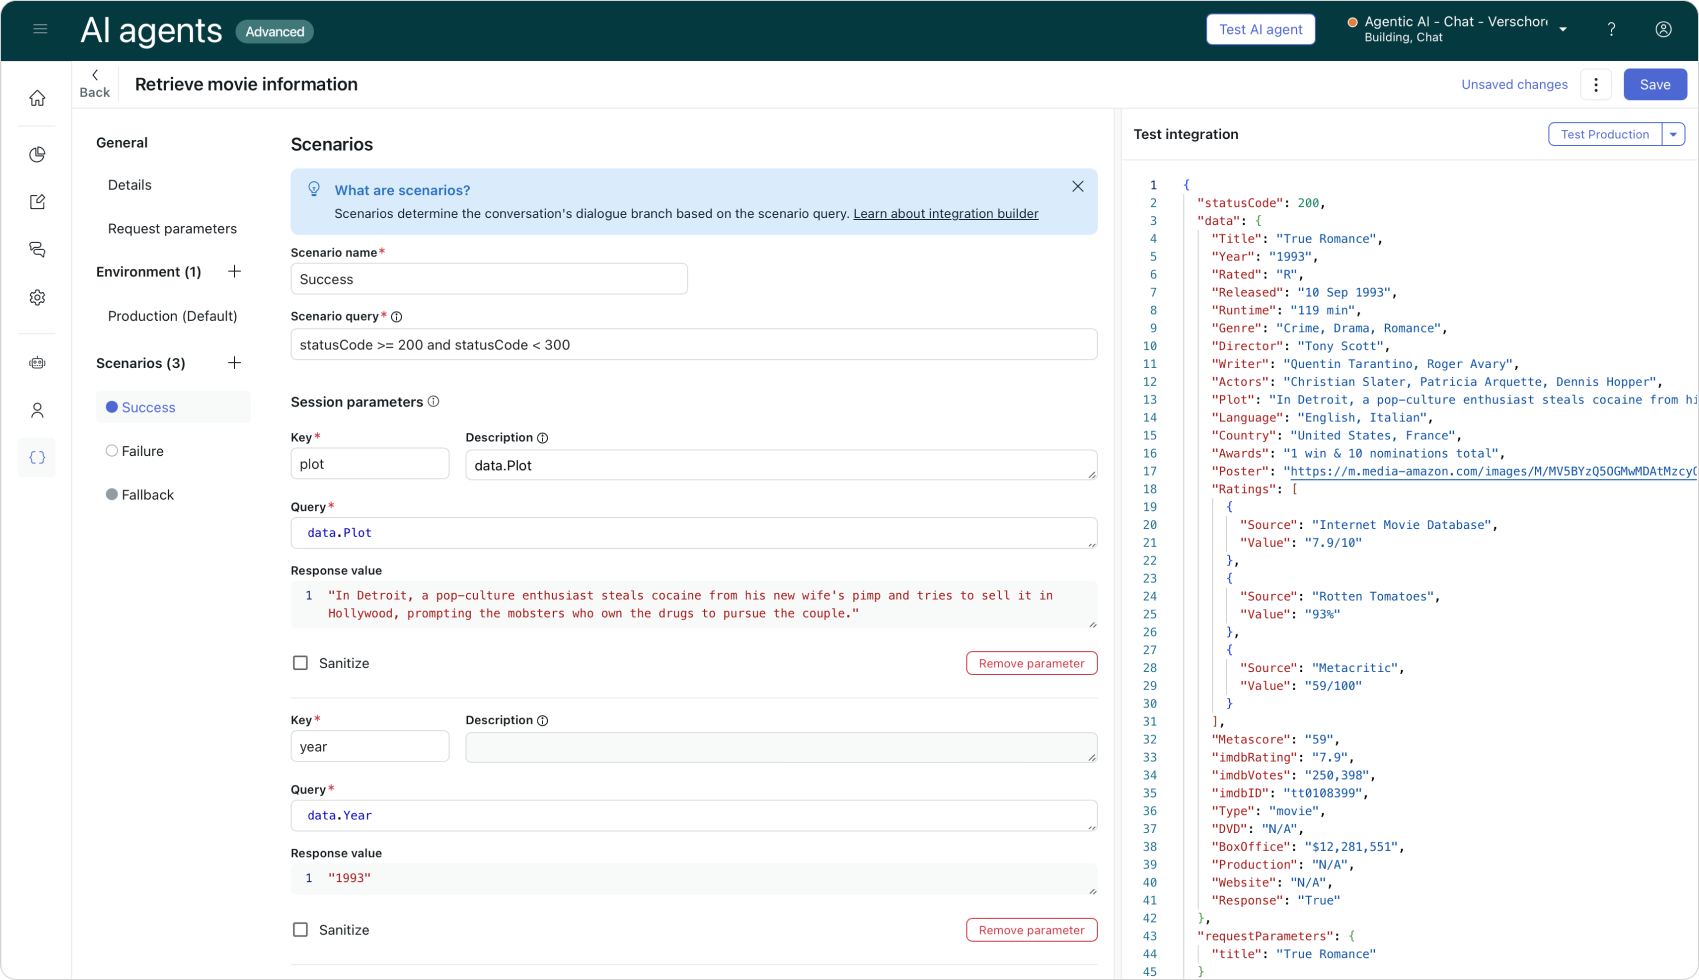
Task: Save the integration changes
Action: pos(1655,85)
